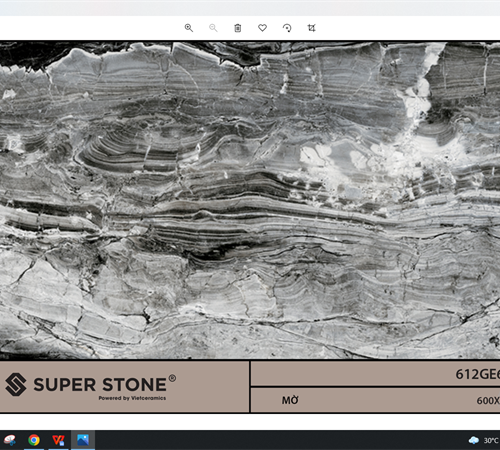Click the 'Powered by Vietceramics' text
Screen dimensions: 500x450
132,398
